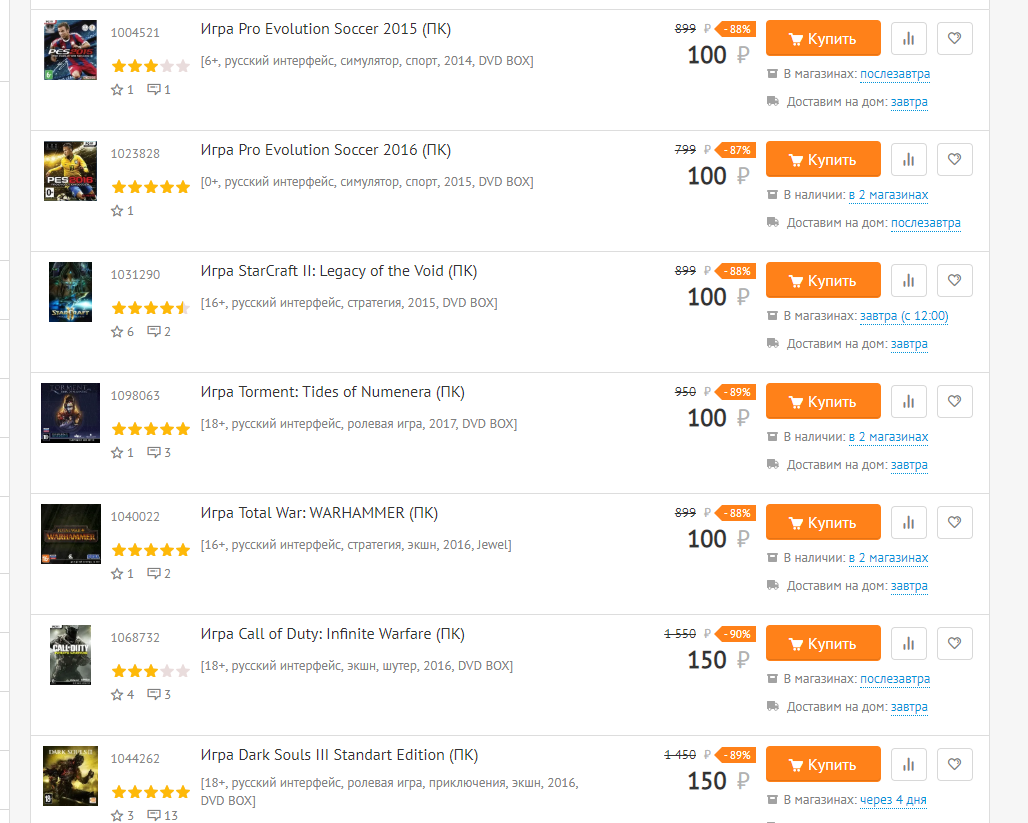Buy Pro Evolution Soccer 2016 with Купить

pyautogui.click(x=823, y=159)
